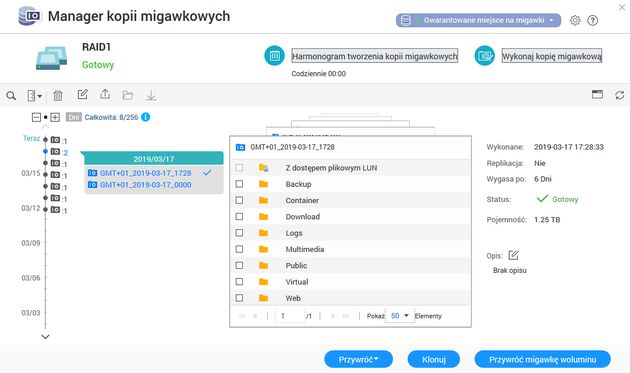
Task: Check the Download folder checkbox
Action: (239, 216)
